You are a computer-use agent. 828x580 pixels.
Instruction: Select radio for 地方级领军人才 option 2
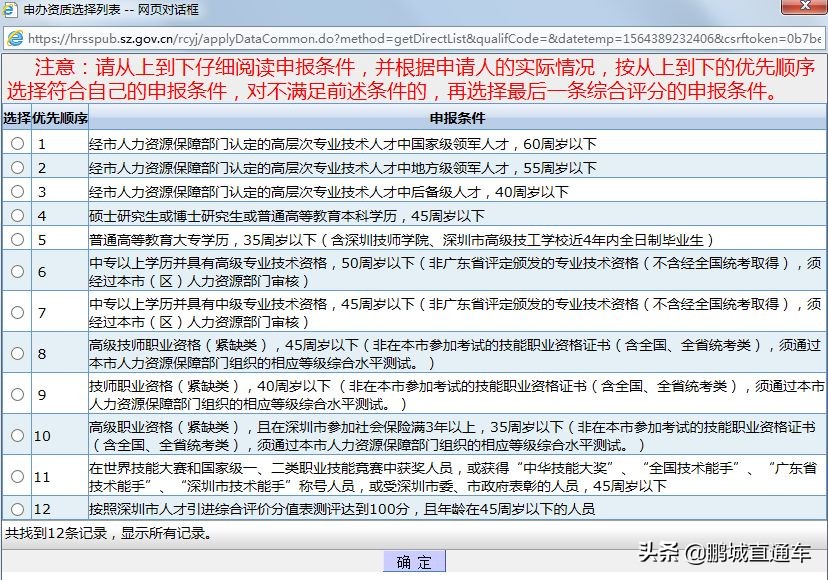17,168
